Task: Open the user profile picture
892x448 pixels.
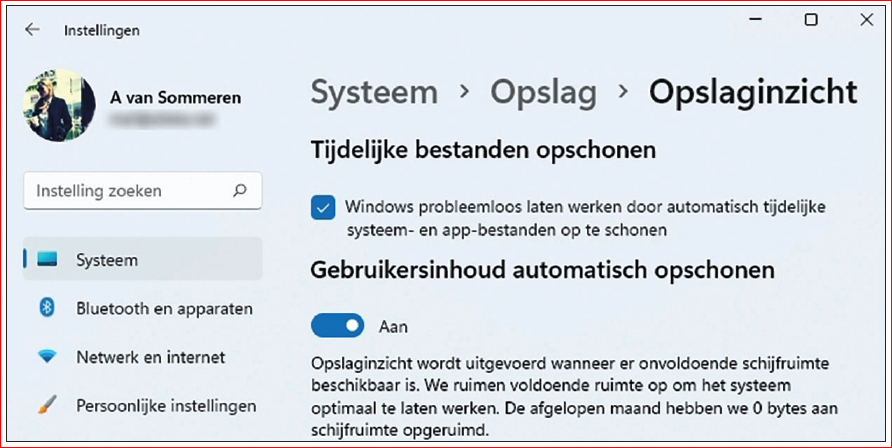Action: (x=59, y=105)
